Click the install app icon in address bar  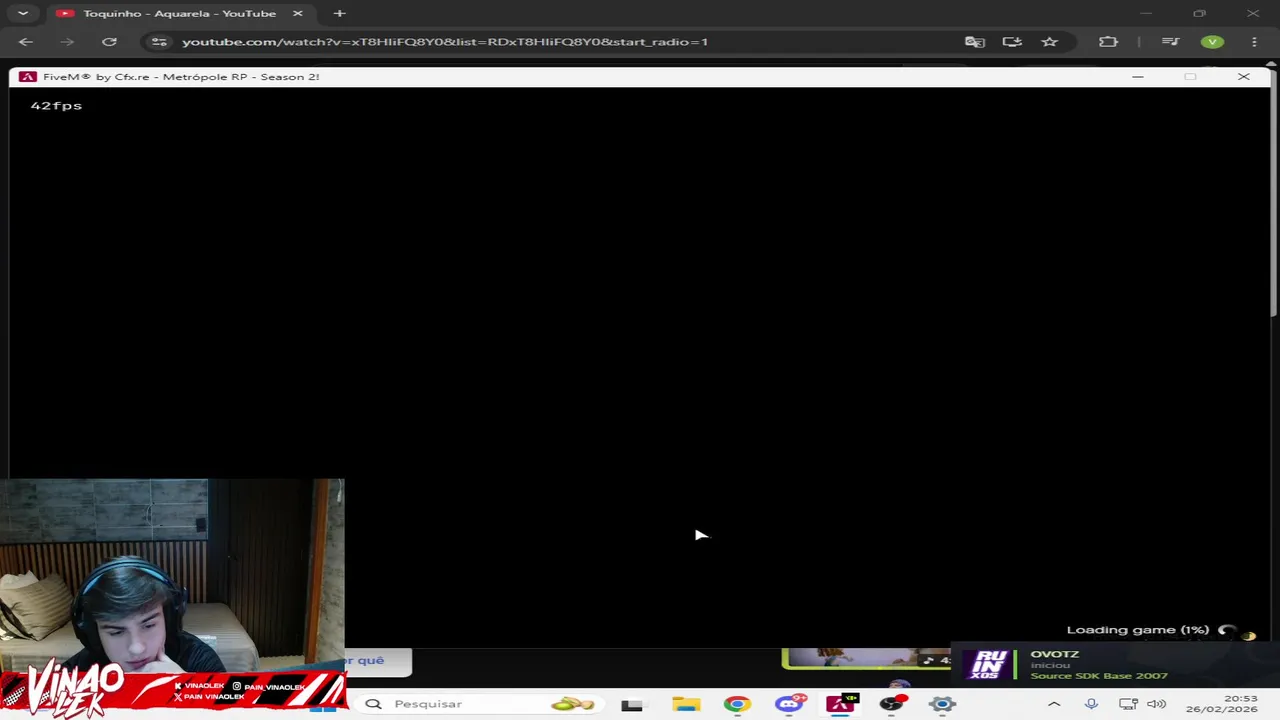tap(1012, 42)
